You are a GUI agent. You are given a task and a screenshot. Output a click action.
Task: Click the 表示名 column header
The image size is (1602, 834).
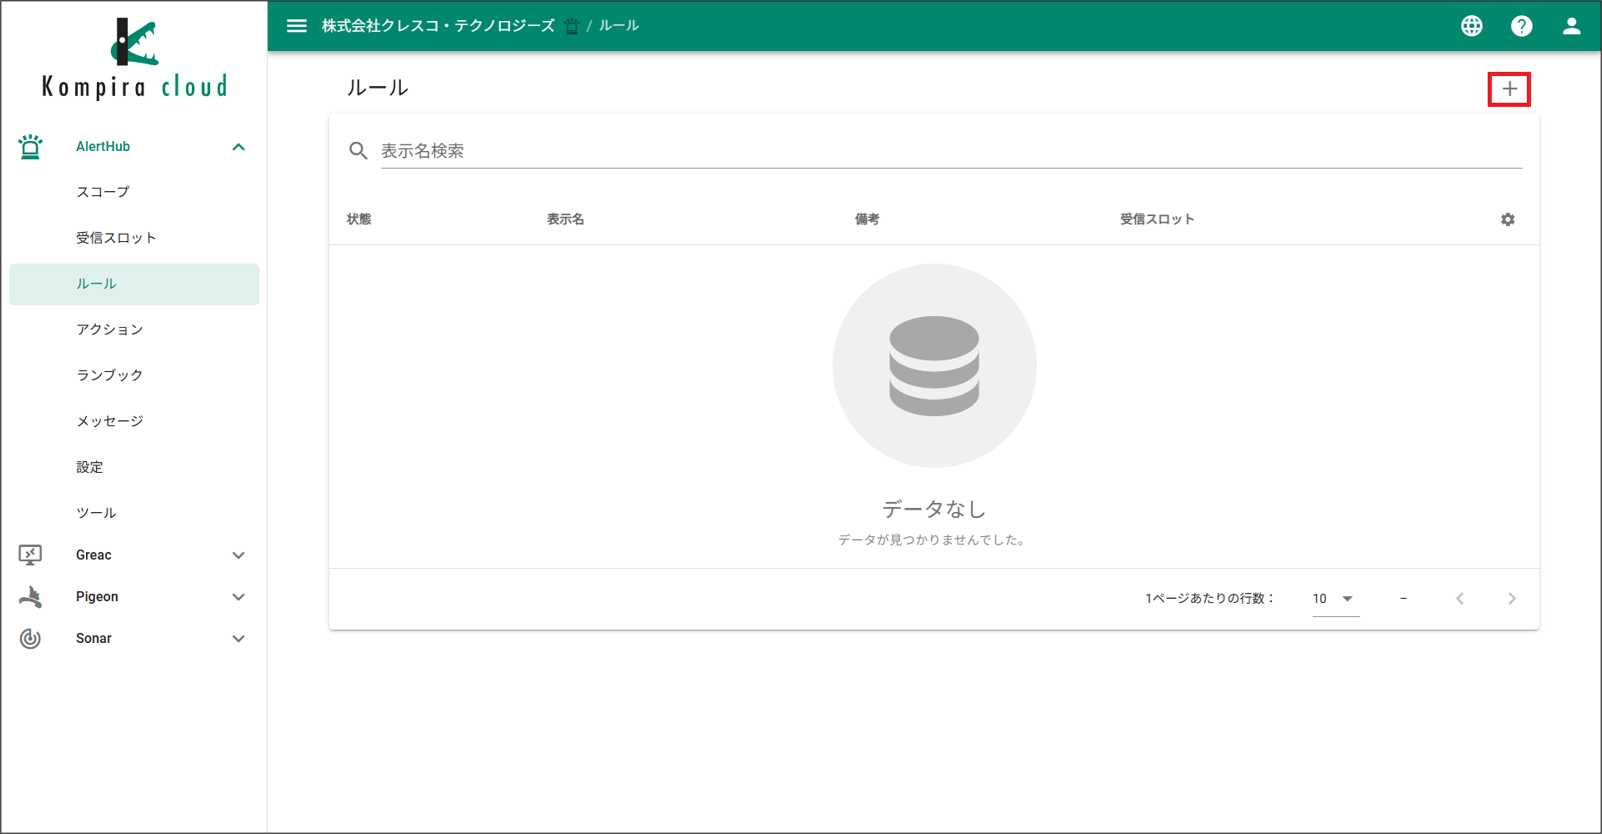pyautogui.click(x=565, y=219)
